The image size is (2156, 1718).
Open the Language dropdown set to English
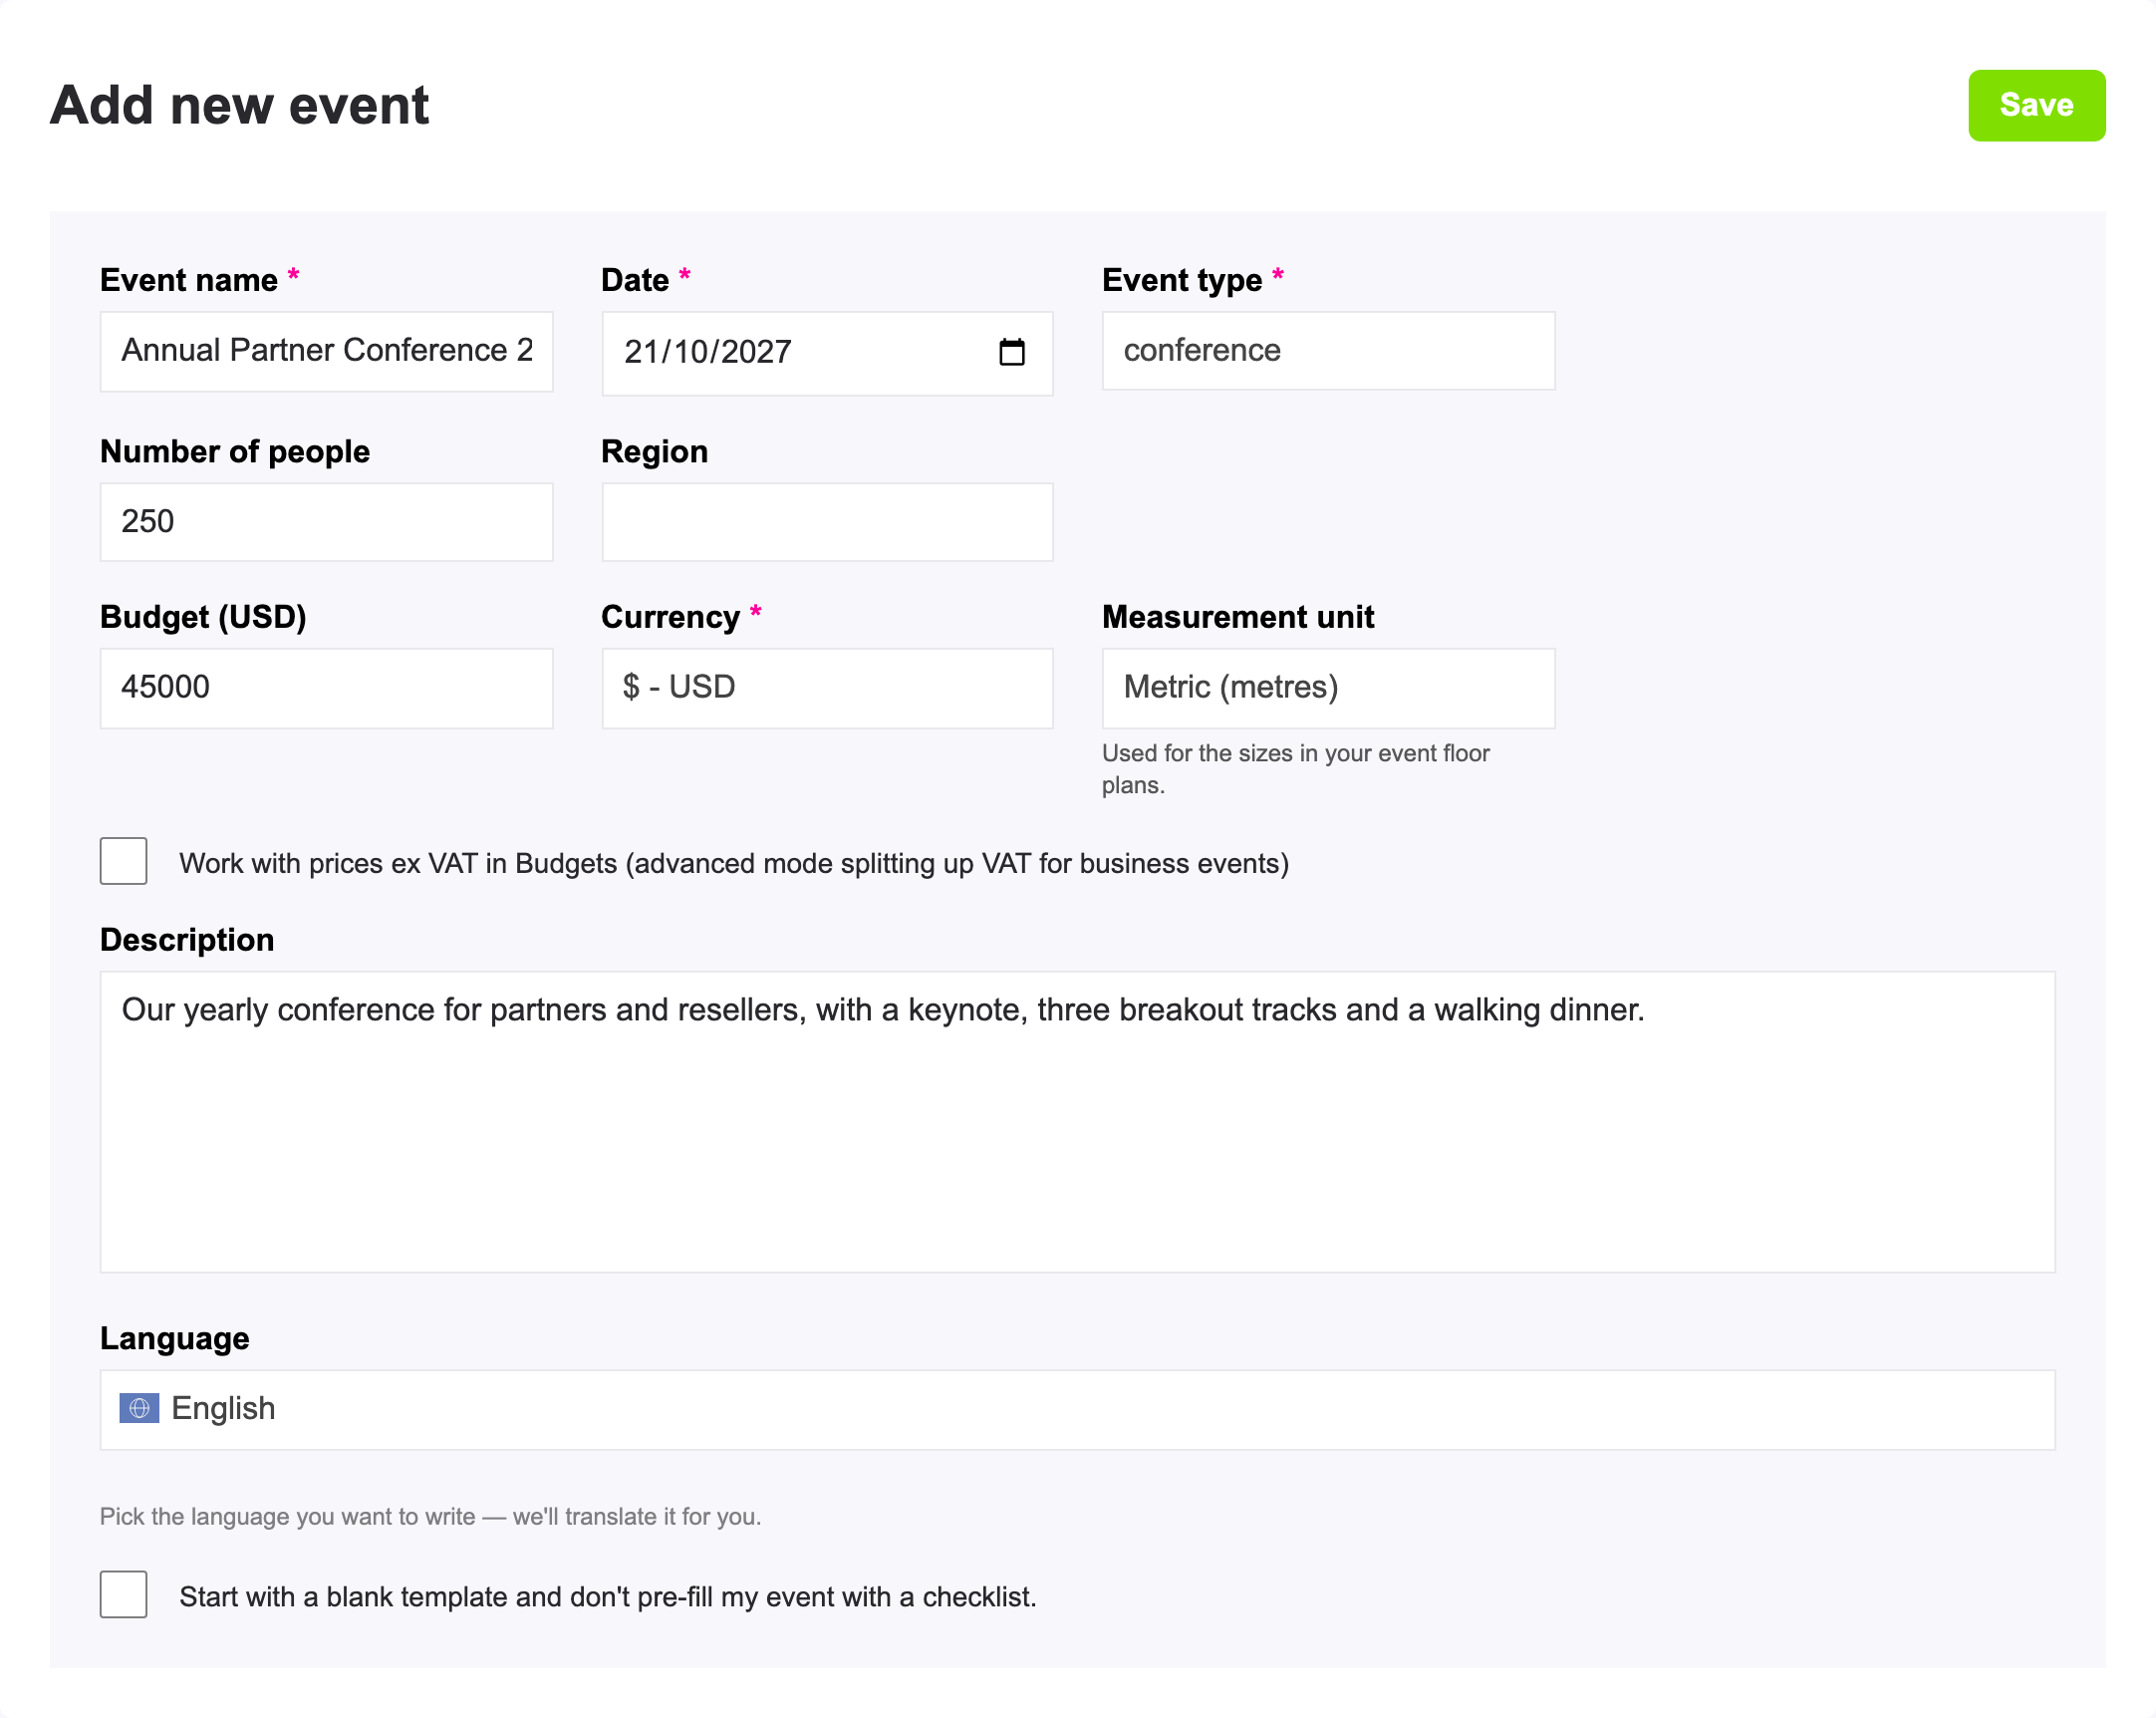1077,1409
